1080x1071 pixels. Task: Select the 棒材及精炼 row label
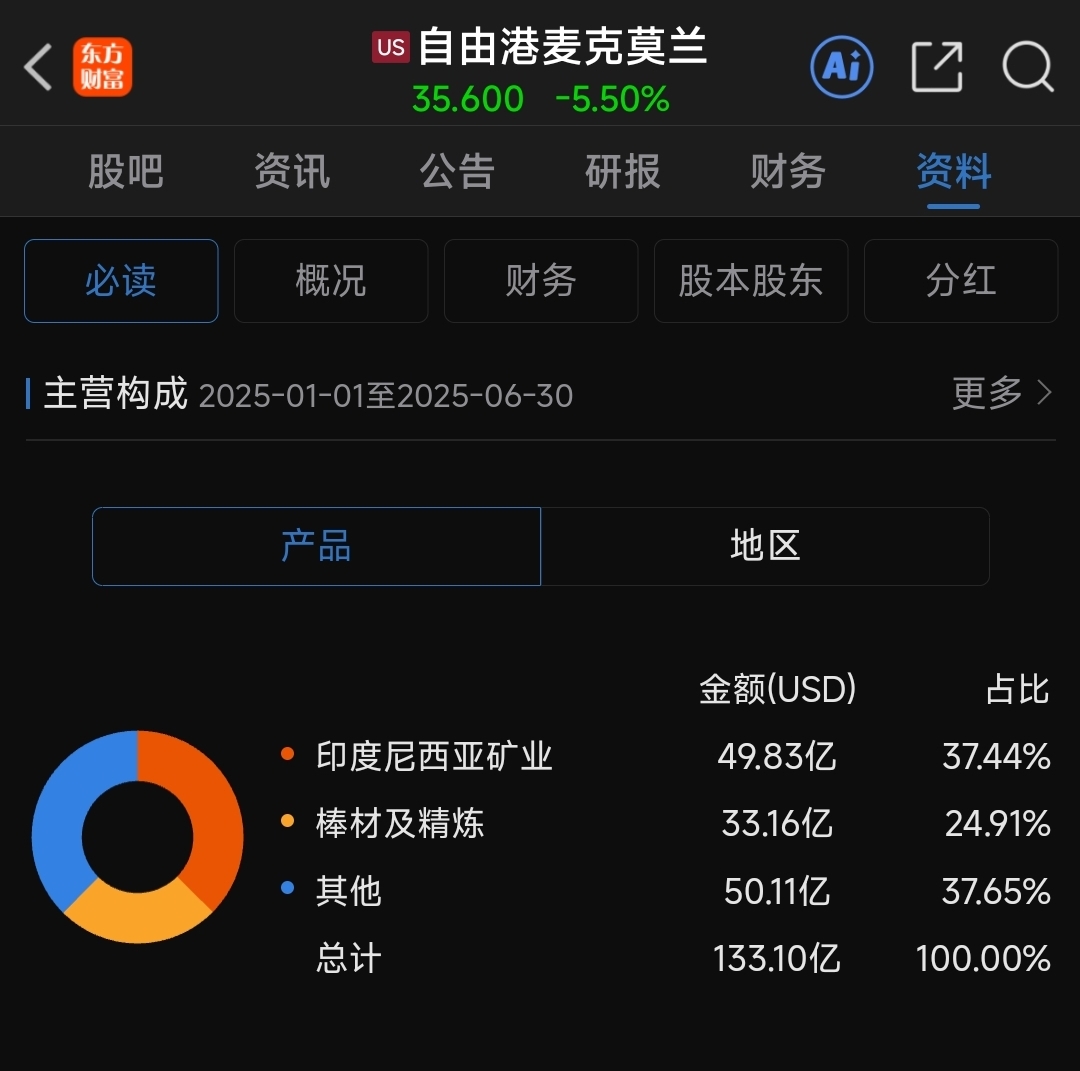click(400, 823)
